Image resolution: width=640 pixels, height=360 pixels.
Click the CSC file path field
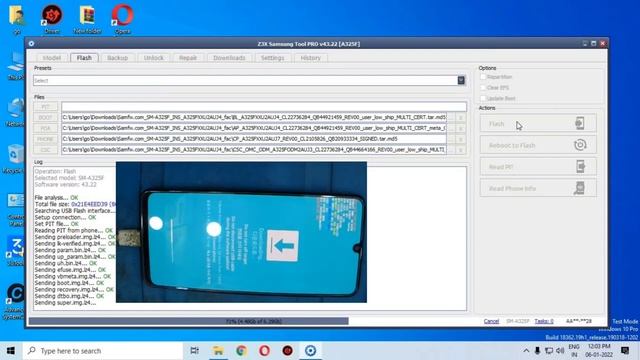254,150
